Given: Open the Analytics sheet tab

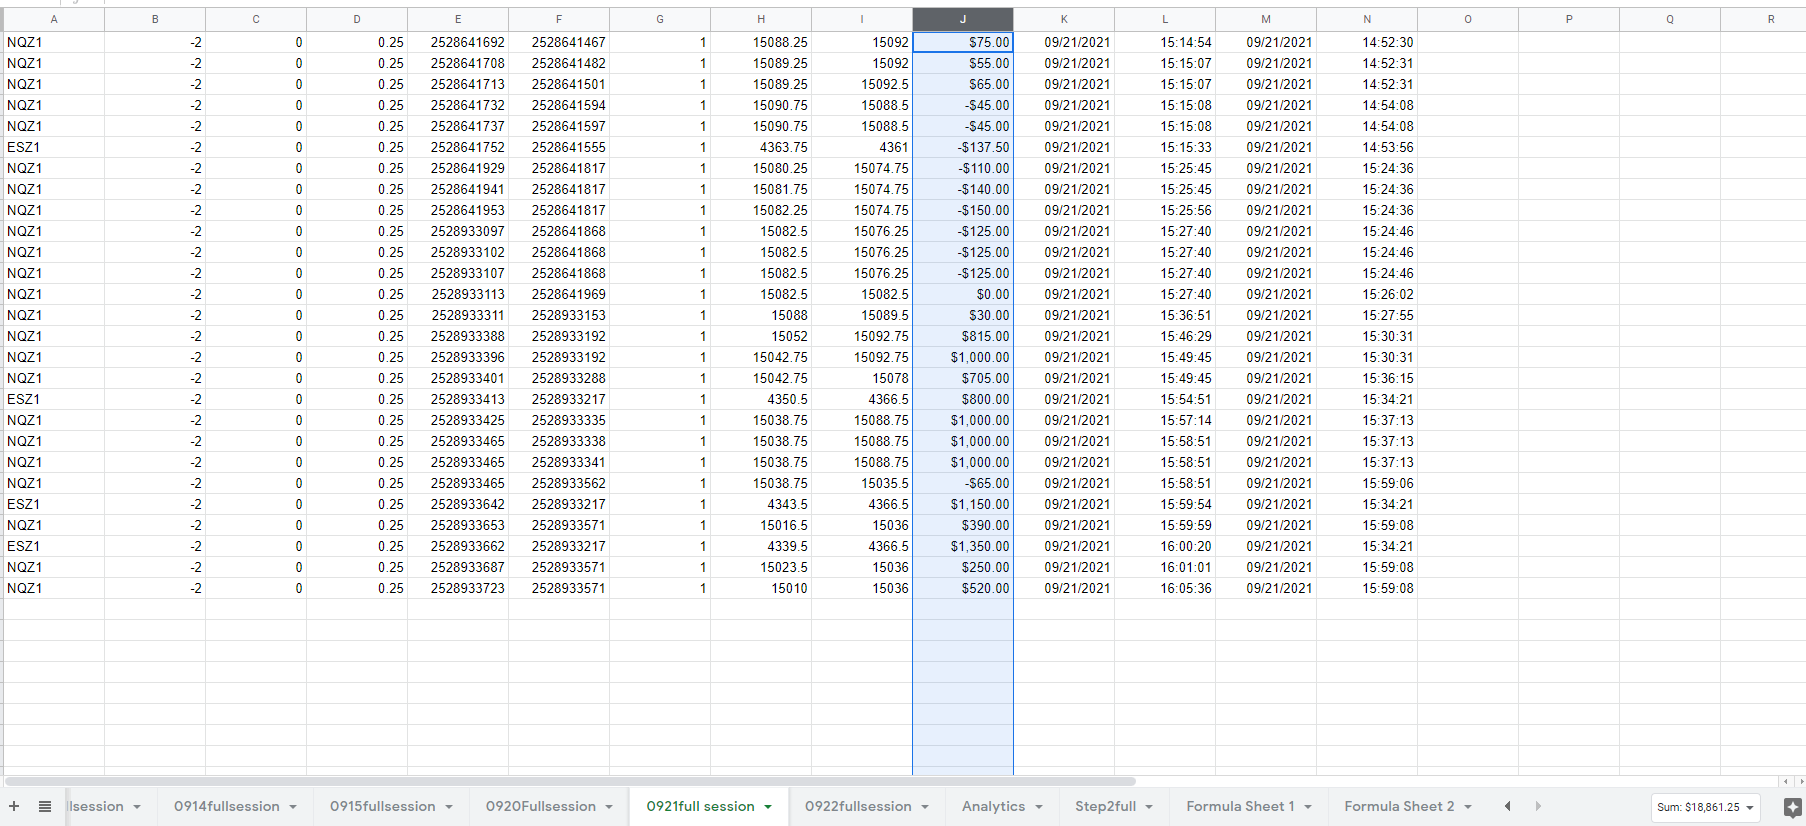Looking at the screenshot, I should click(x=993, y=806).
